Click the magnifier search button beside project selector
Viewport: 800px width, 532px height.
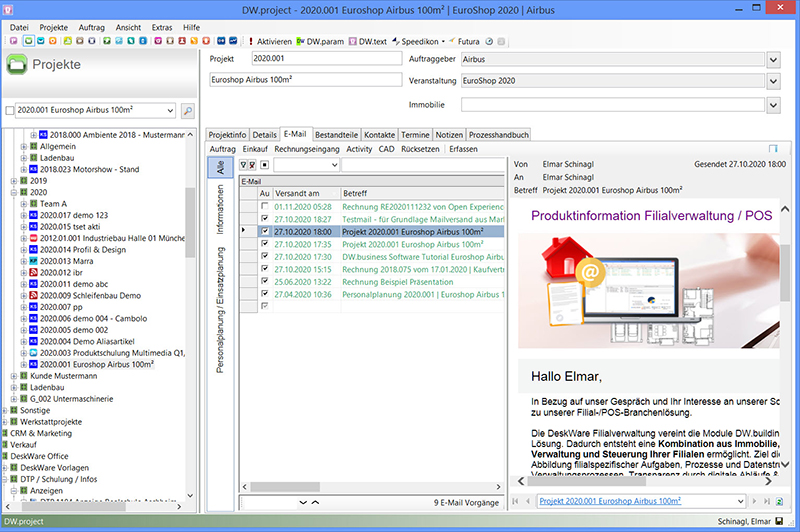[188, 111]
